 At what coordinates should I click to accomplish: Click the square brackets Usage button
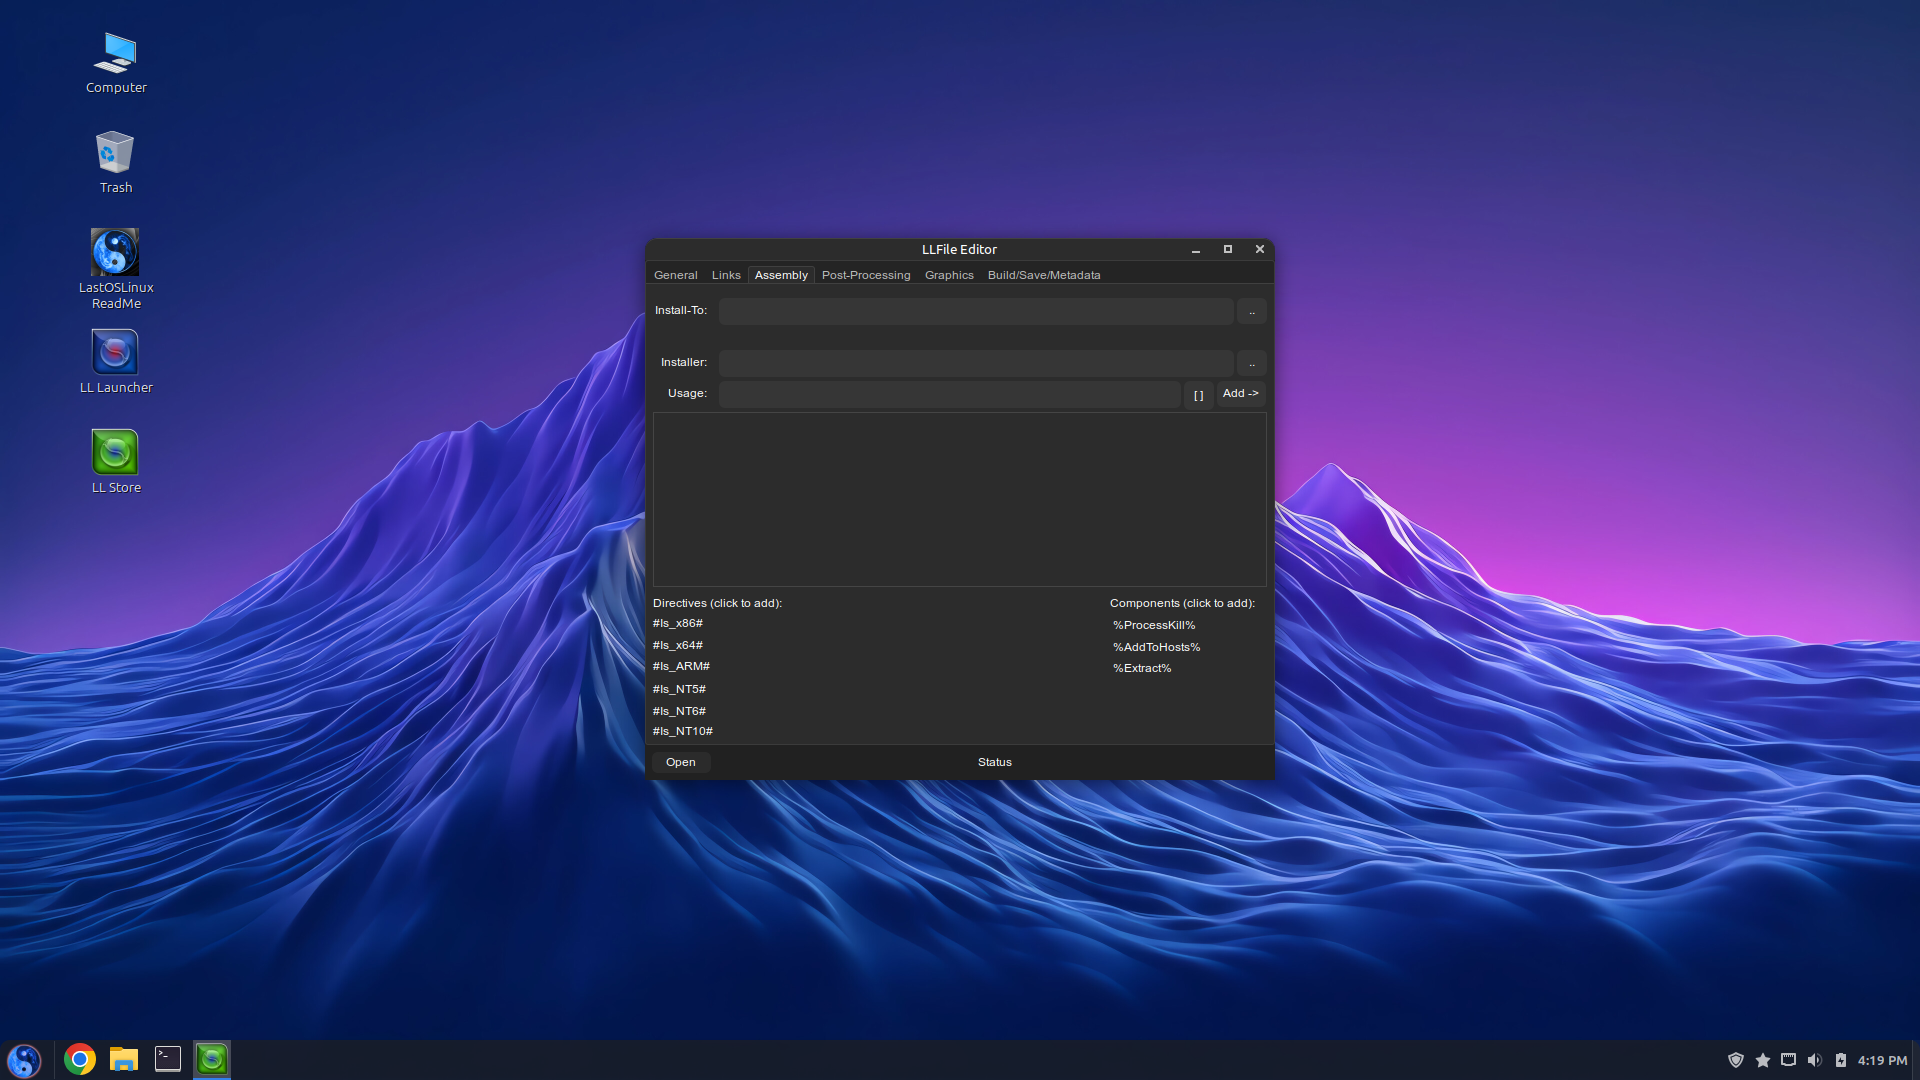point(1198,394)
